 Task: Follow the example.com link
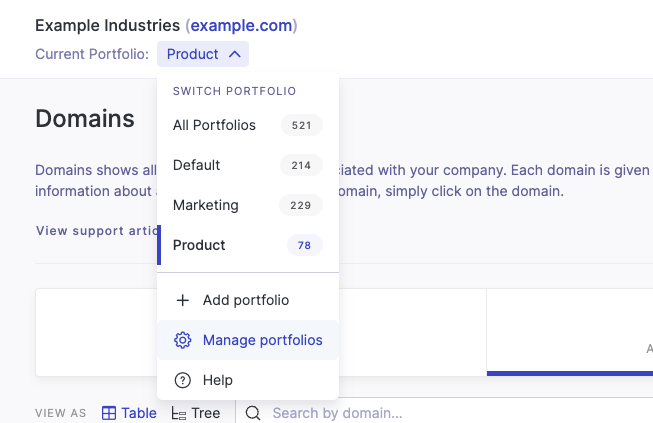[x=241, y=25]
